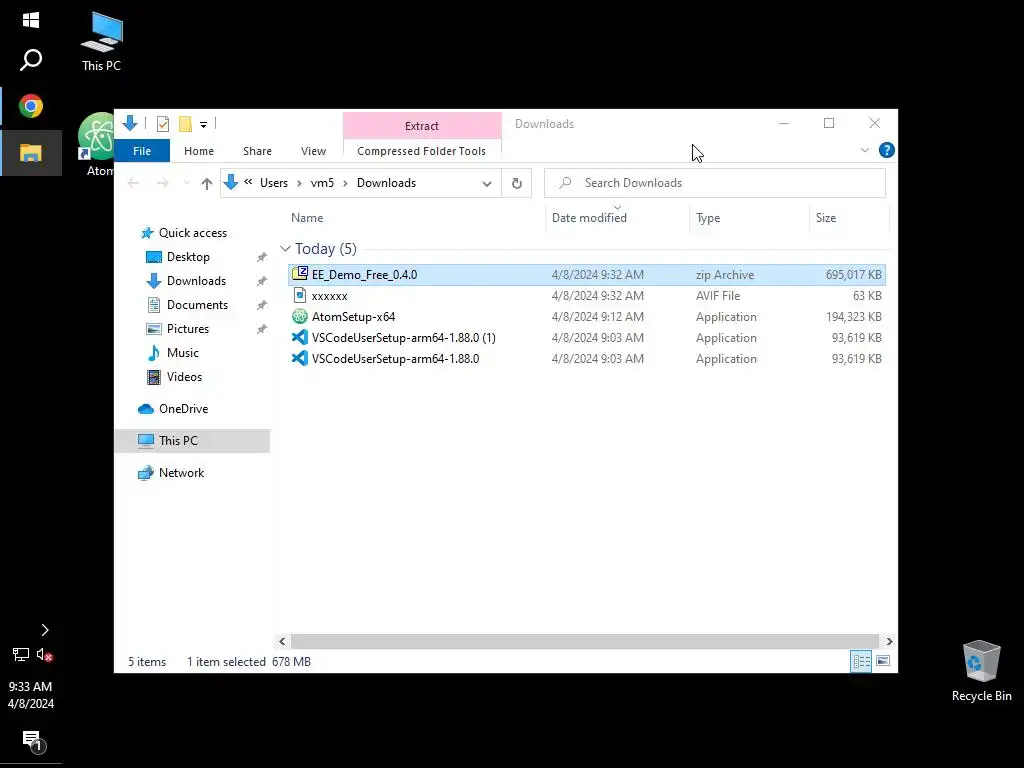Click the Properties quick access toolbar icon

pos(163,123)
